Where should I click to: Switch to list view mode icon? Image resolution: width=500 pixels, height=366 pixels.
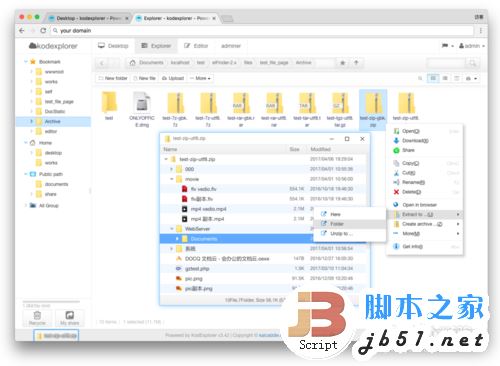click(x=445, y=78)
